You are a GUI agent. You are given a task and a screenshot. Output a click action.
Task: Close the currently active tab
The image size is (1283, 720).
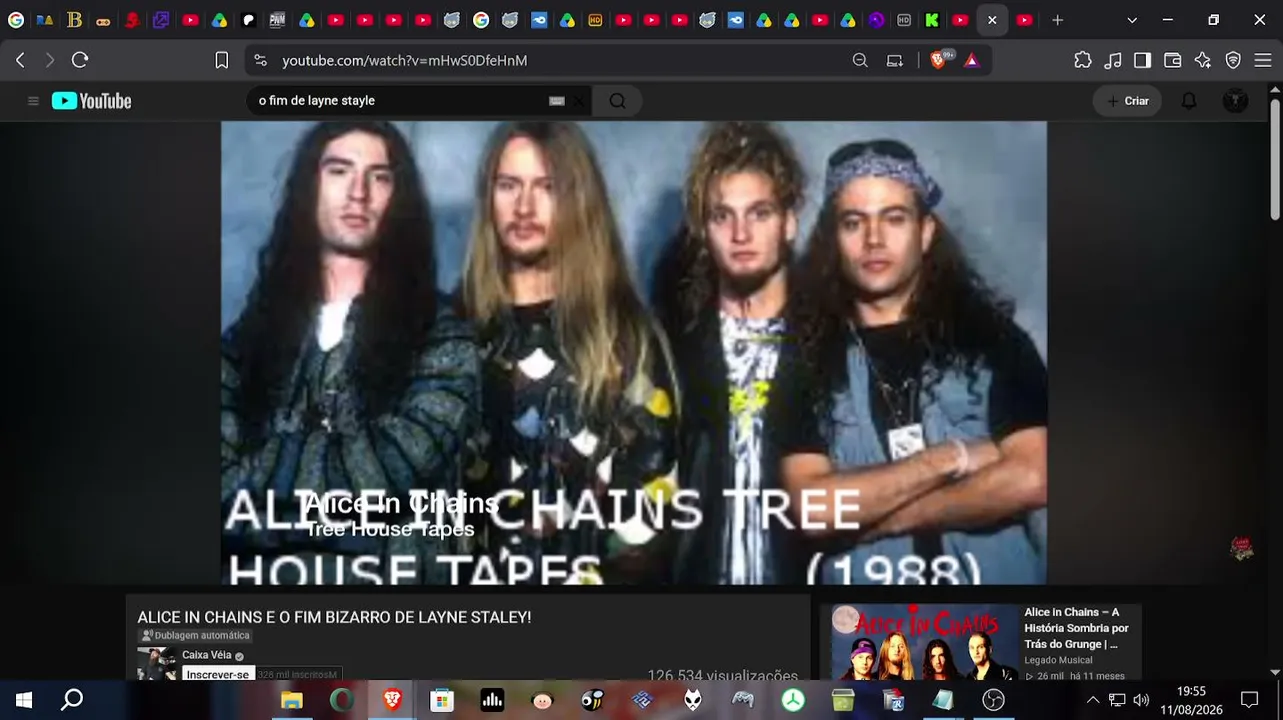pyautogui.click(x=992, y=20)
